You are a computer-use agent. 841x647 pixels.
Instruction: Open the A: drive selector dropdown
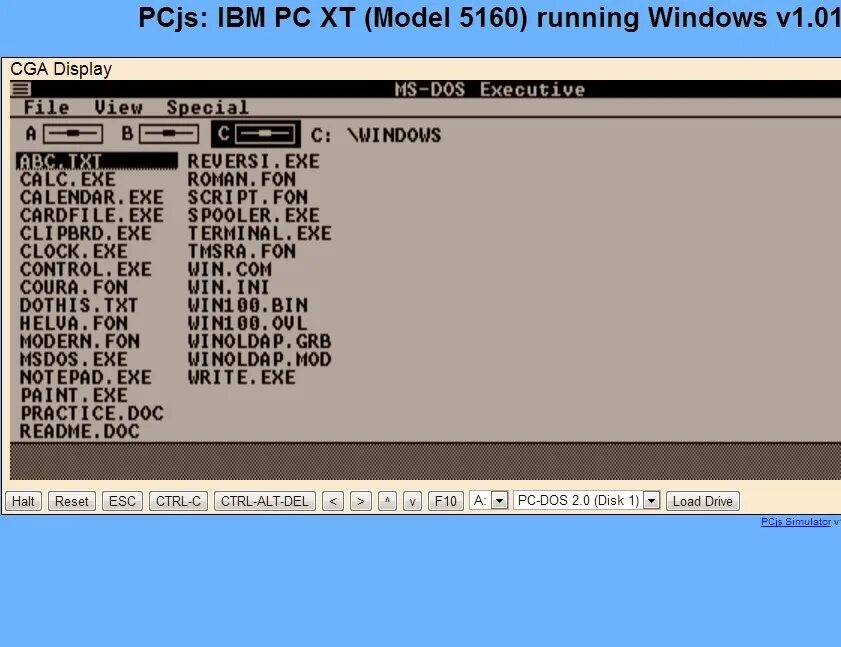point(489,501)
